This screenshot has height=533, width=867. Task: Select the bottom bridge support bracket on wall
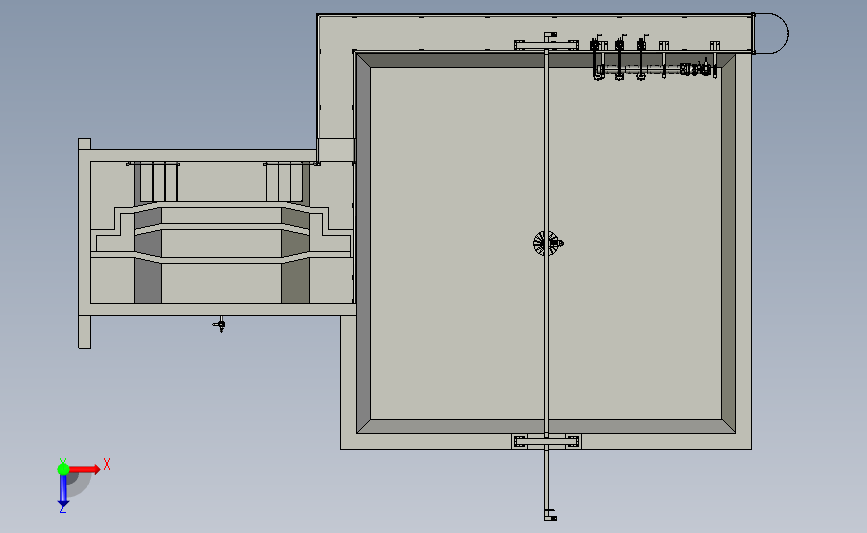point(546,441)
